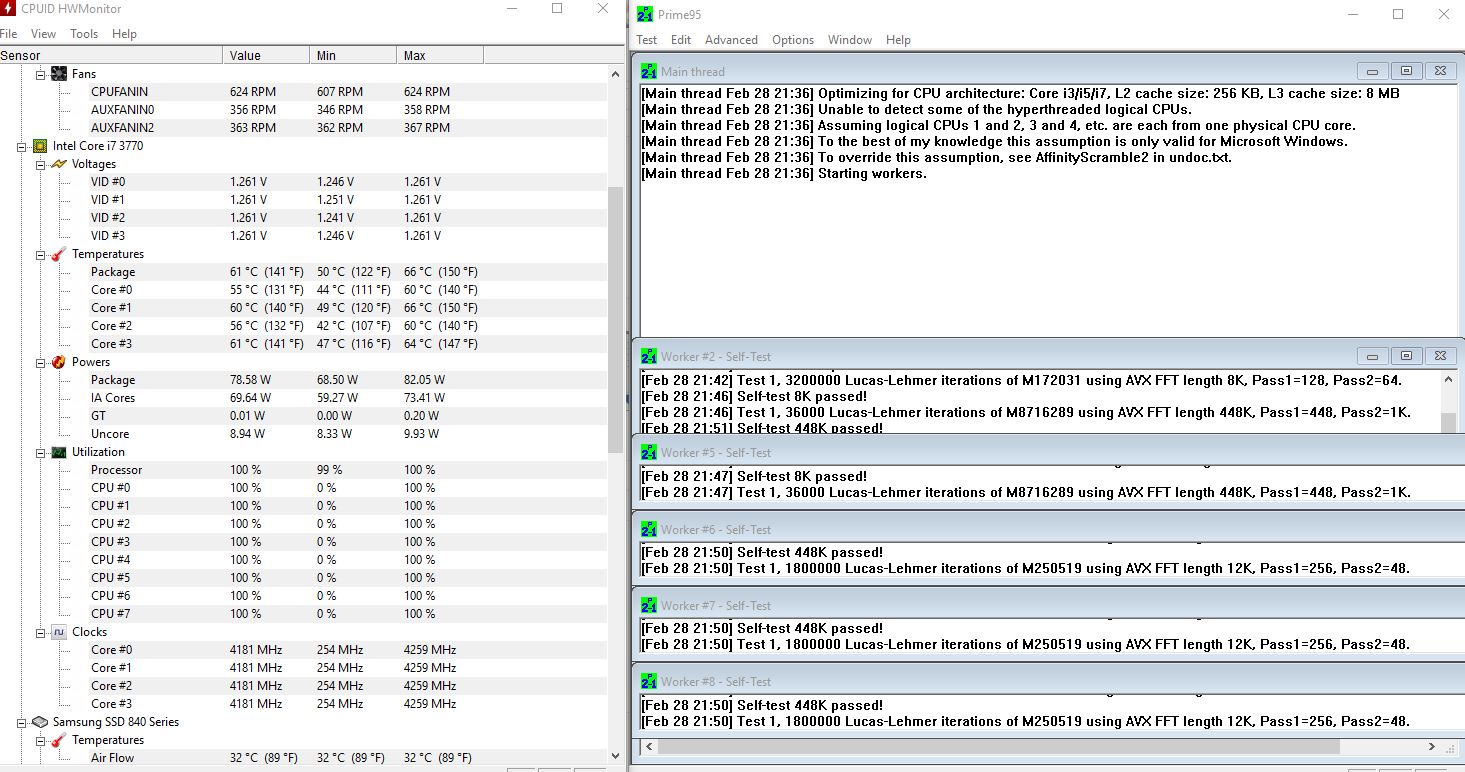Open the Prime95 Test menu
Screen dimensions: 1465x772
pos(647,40)
